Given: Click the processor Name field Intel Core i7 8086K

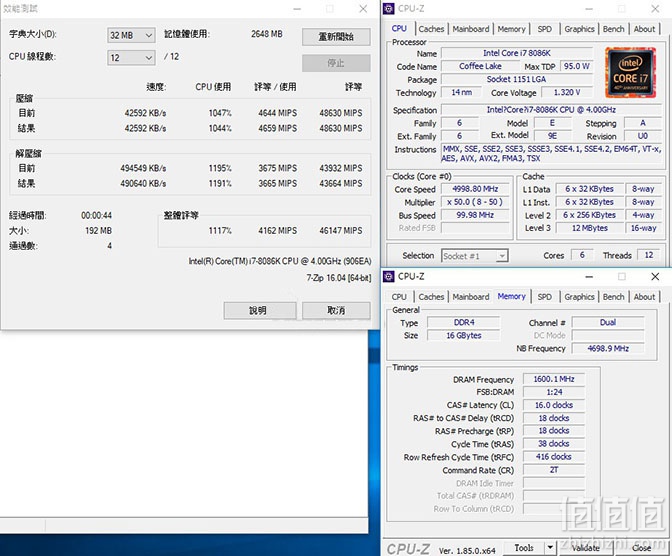Looking at the screenshot, I should tap(517, 53).
